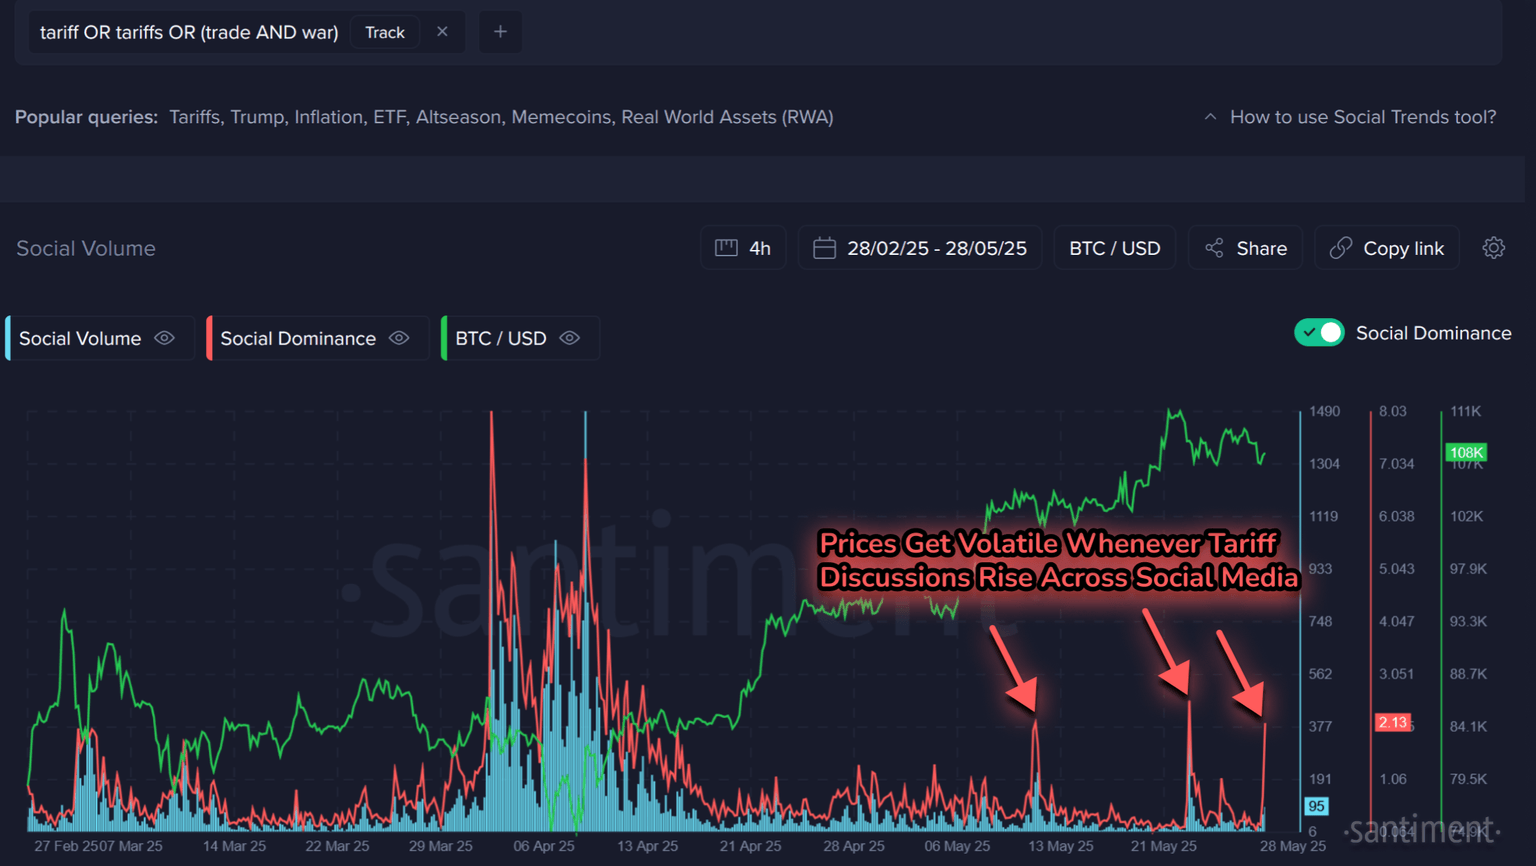This screenshot has width=1536, height=866.
Task: Click the Copy link button
Action: click(1386, 248)
